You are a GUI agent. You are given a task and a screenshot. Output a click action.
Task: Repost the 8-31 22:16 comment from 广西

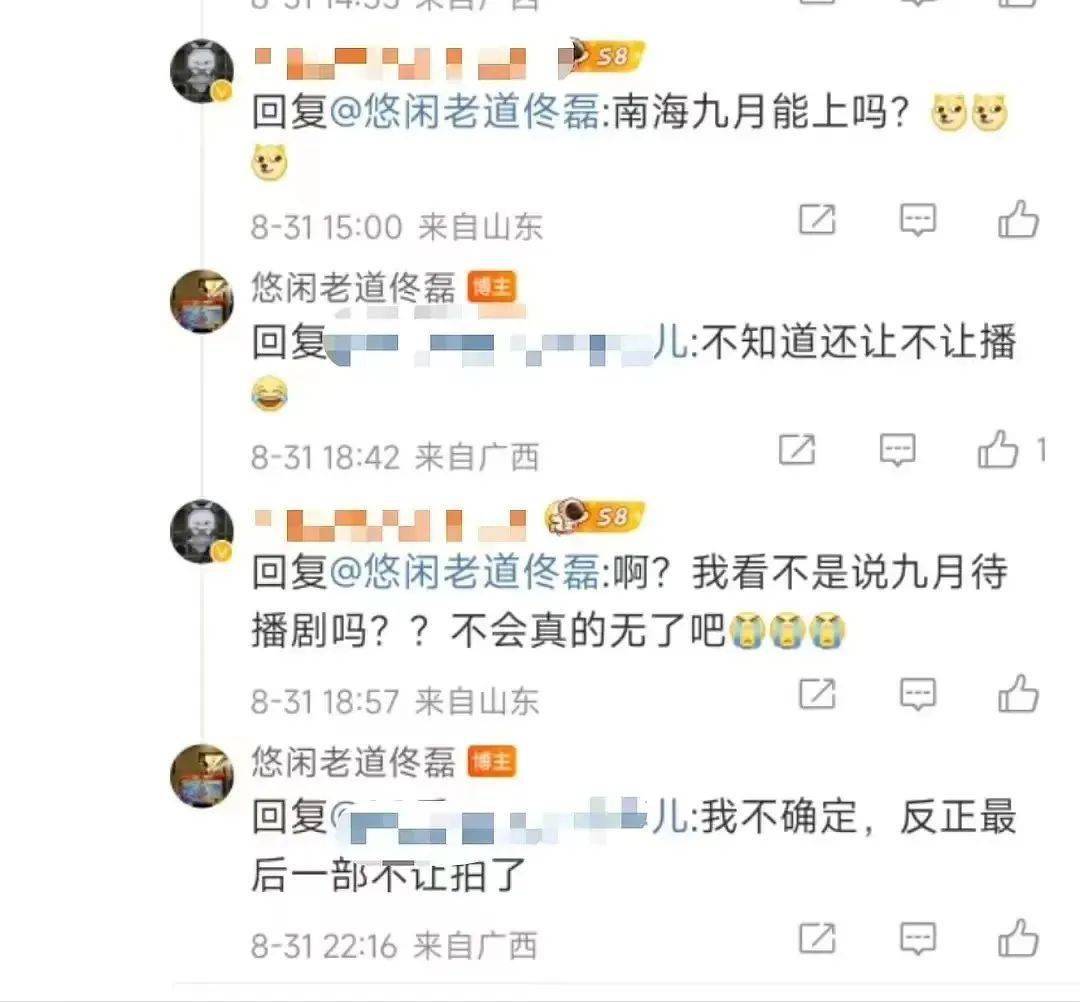tap(817, 938)
